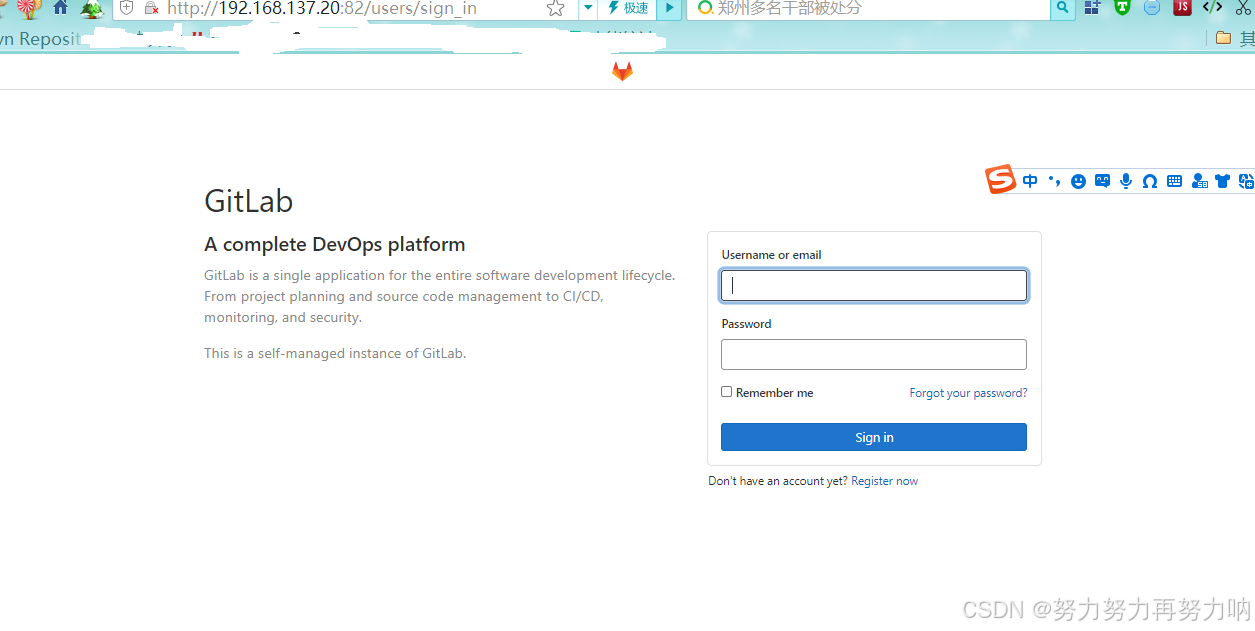Viewport: 1255px width, 631px height.
Task: Click the Sogou chat face bubble icon
Action: [x=1102, y=181]
